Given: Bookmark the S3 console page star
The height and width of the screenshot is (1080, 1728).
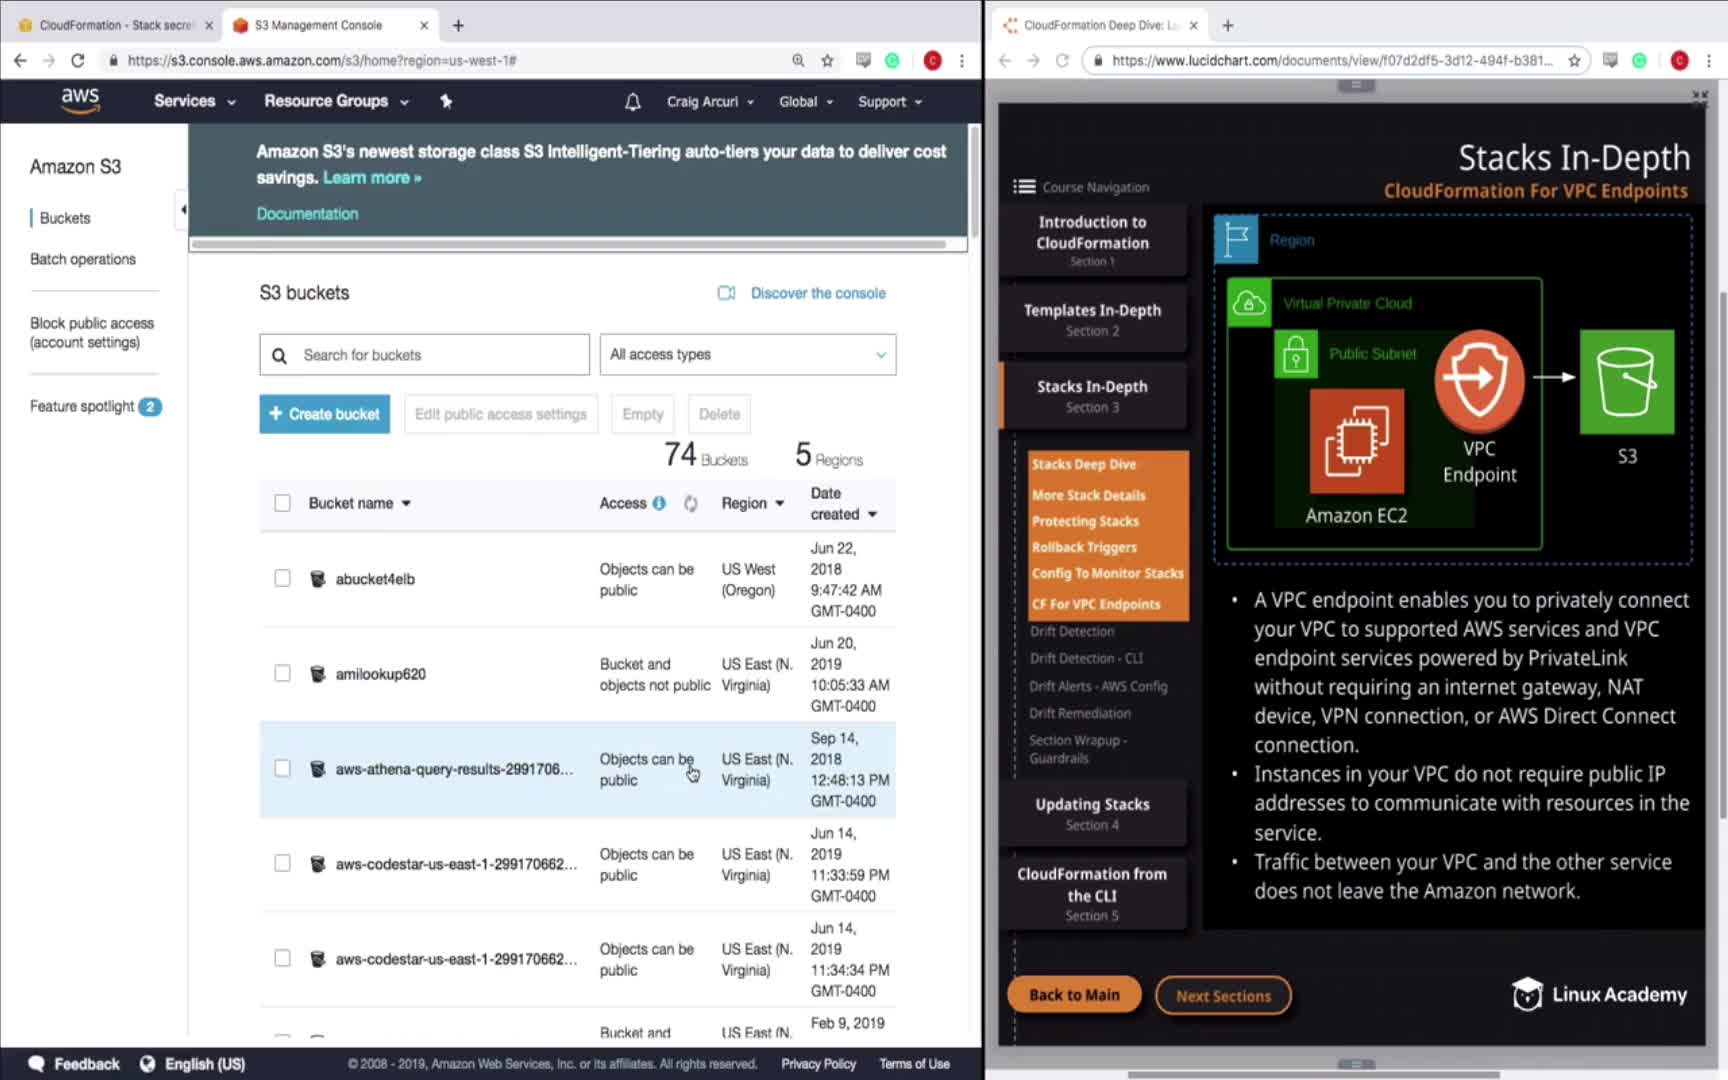Looking at the screenshot, I should 827,60.
